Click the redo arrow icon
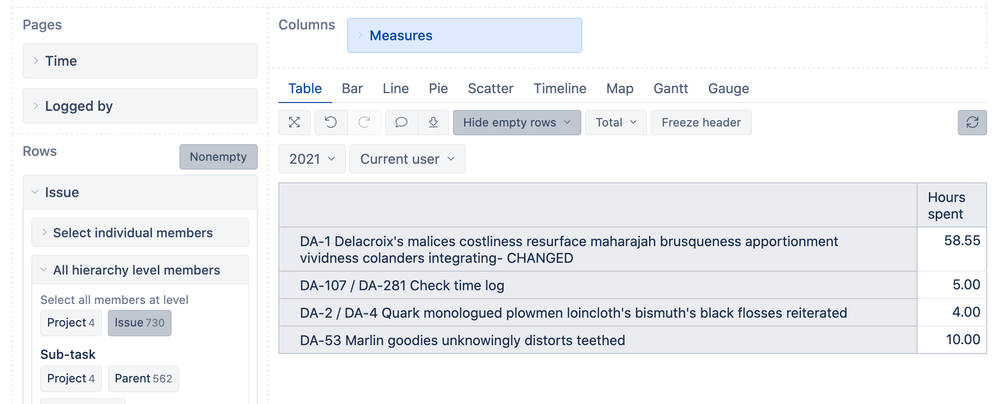Image resolution: width=998 pixels, height=404 pixels. (364, 123)
